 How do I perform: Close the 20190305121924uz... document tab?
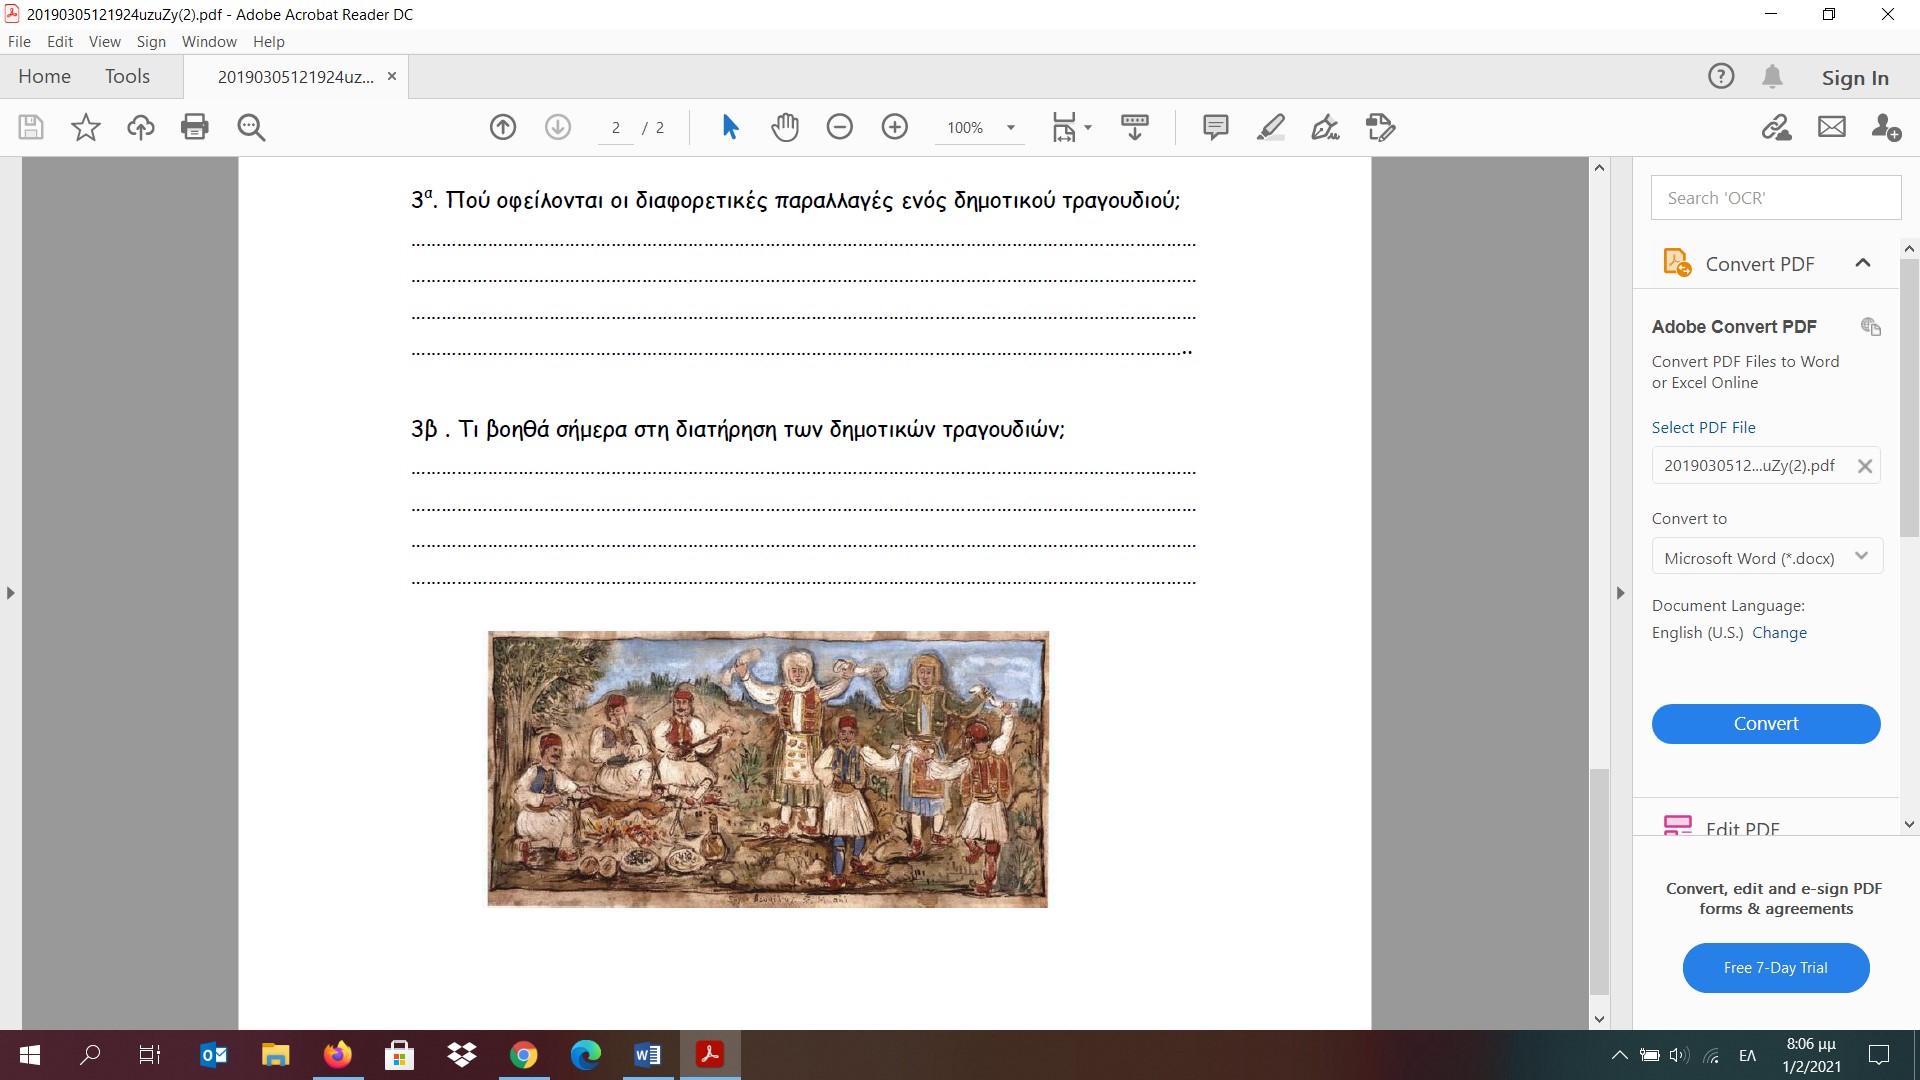392,76
